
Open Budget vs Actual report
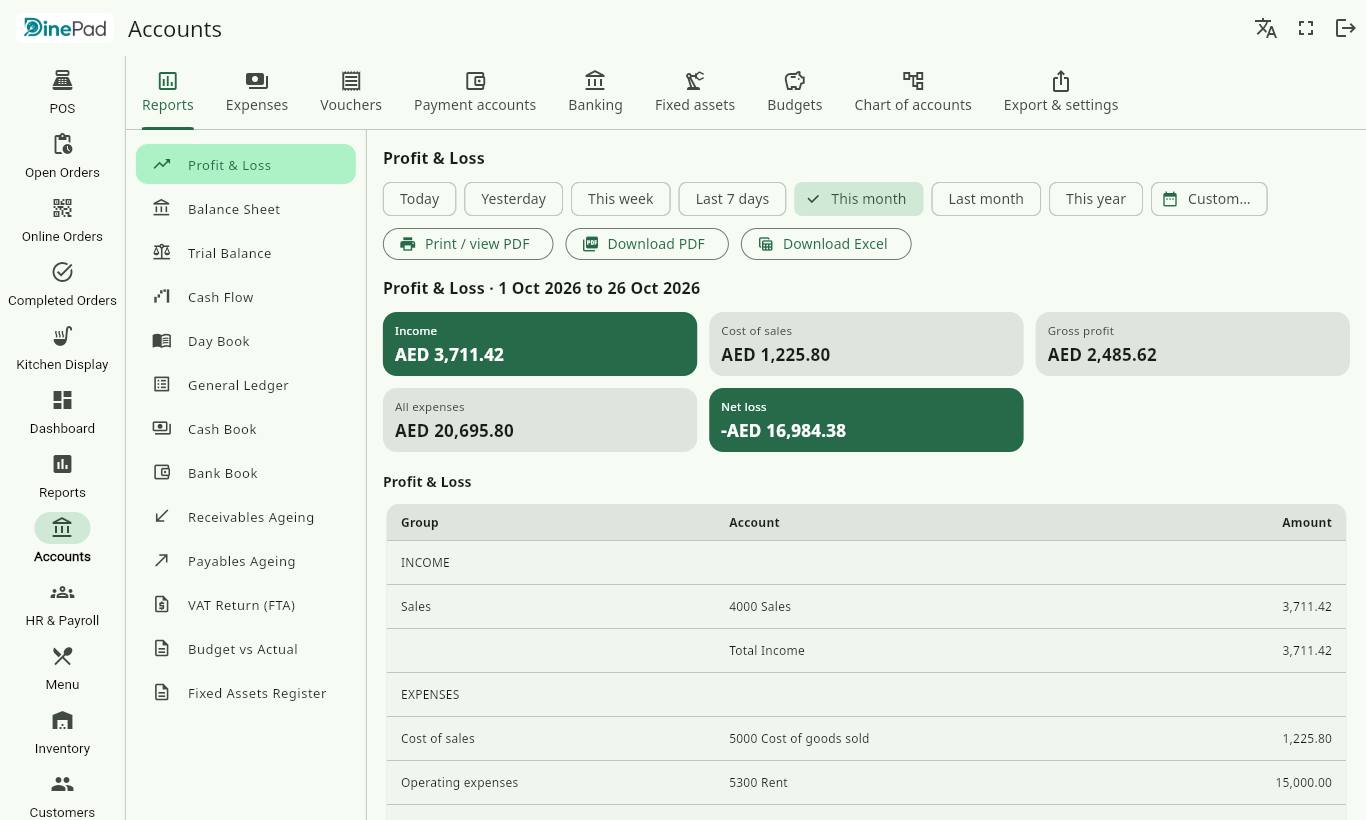(x=246, y=649)
